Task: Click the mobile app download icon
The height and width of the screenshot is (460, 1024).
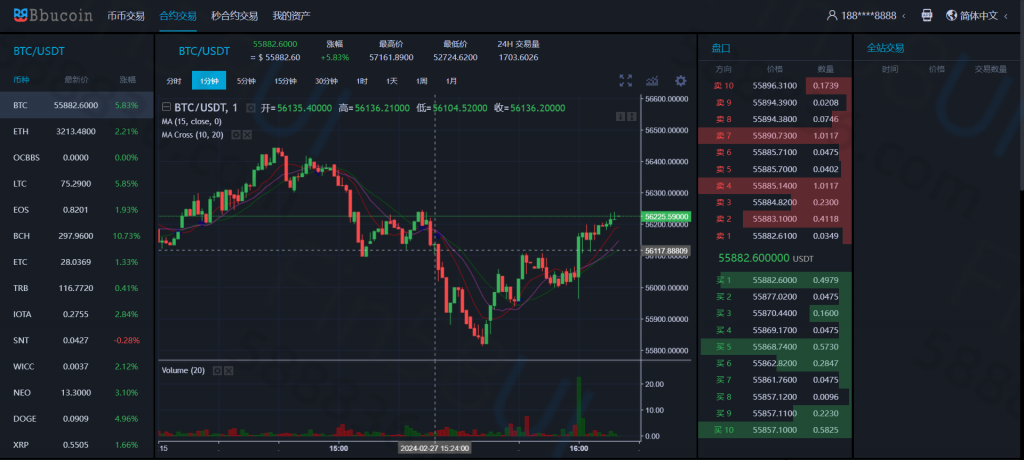Action: 926,16
